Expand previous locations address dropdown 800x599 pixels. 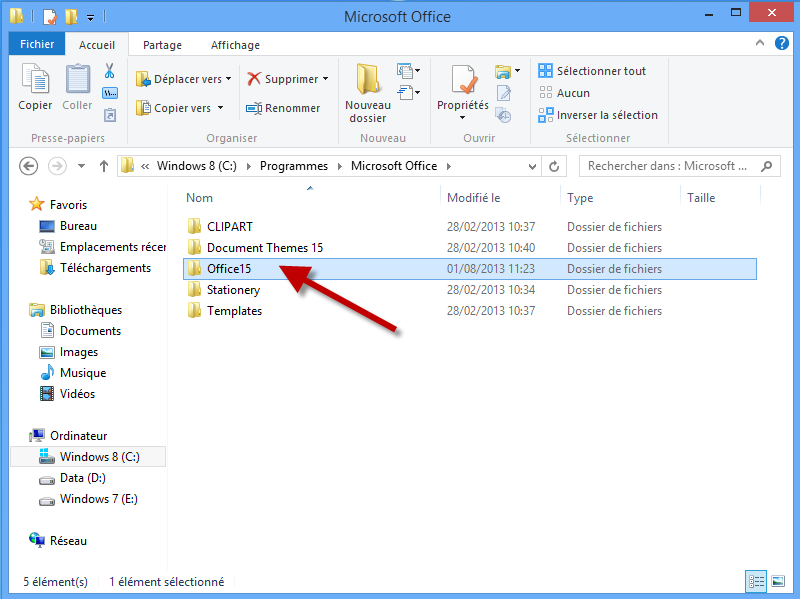click(x=532, y=166)
